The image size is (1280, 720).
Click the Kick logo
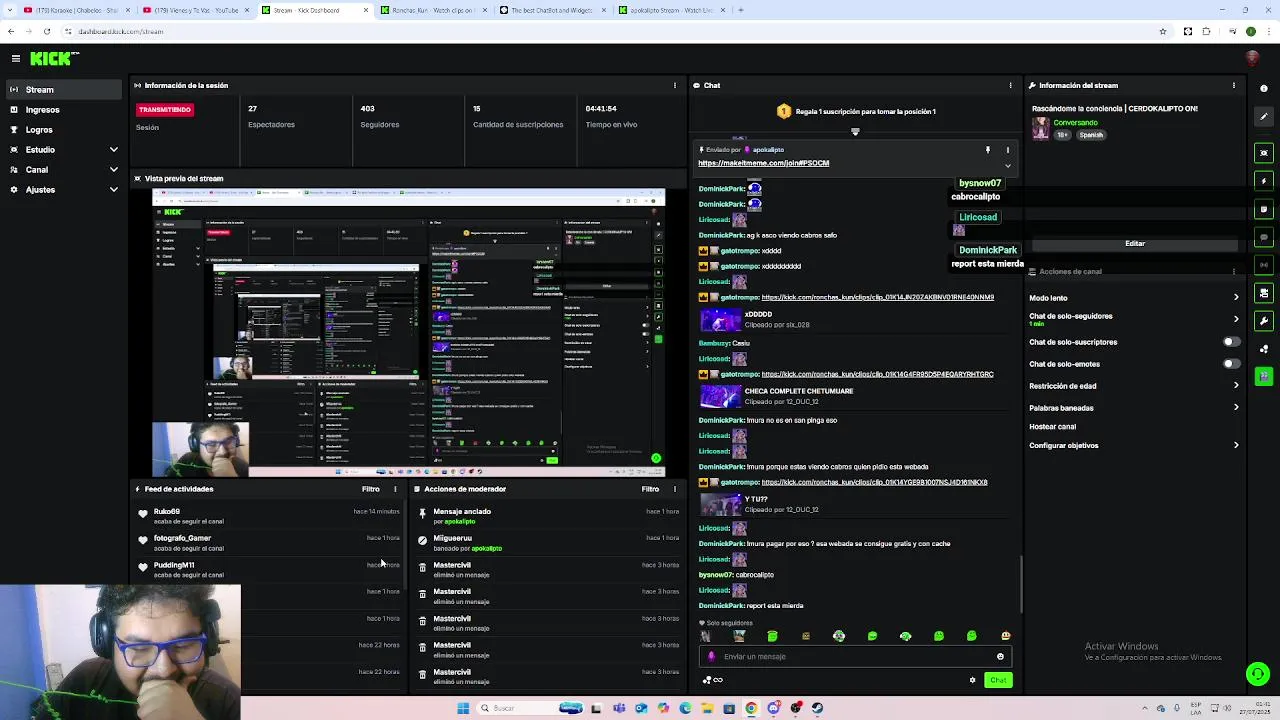coord(50,59)
